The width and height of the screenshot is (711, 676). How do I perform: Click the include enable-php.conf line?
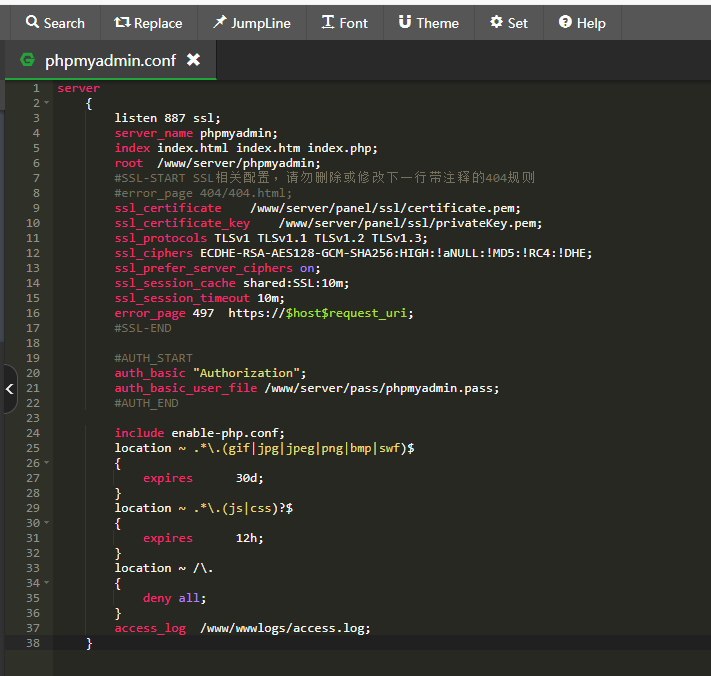pyautogui.click(x=199, y=433)
